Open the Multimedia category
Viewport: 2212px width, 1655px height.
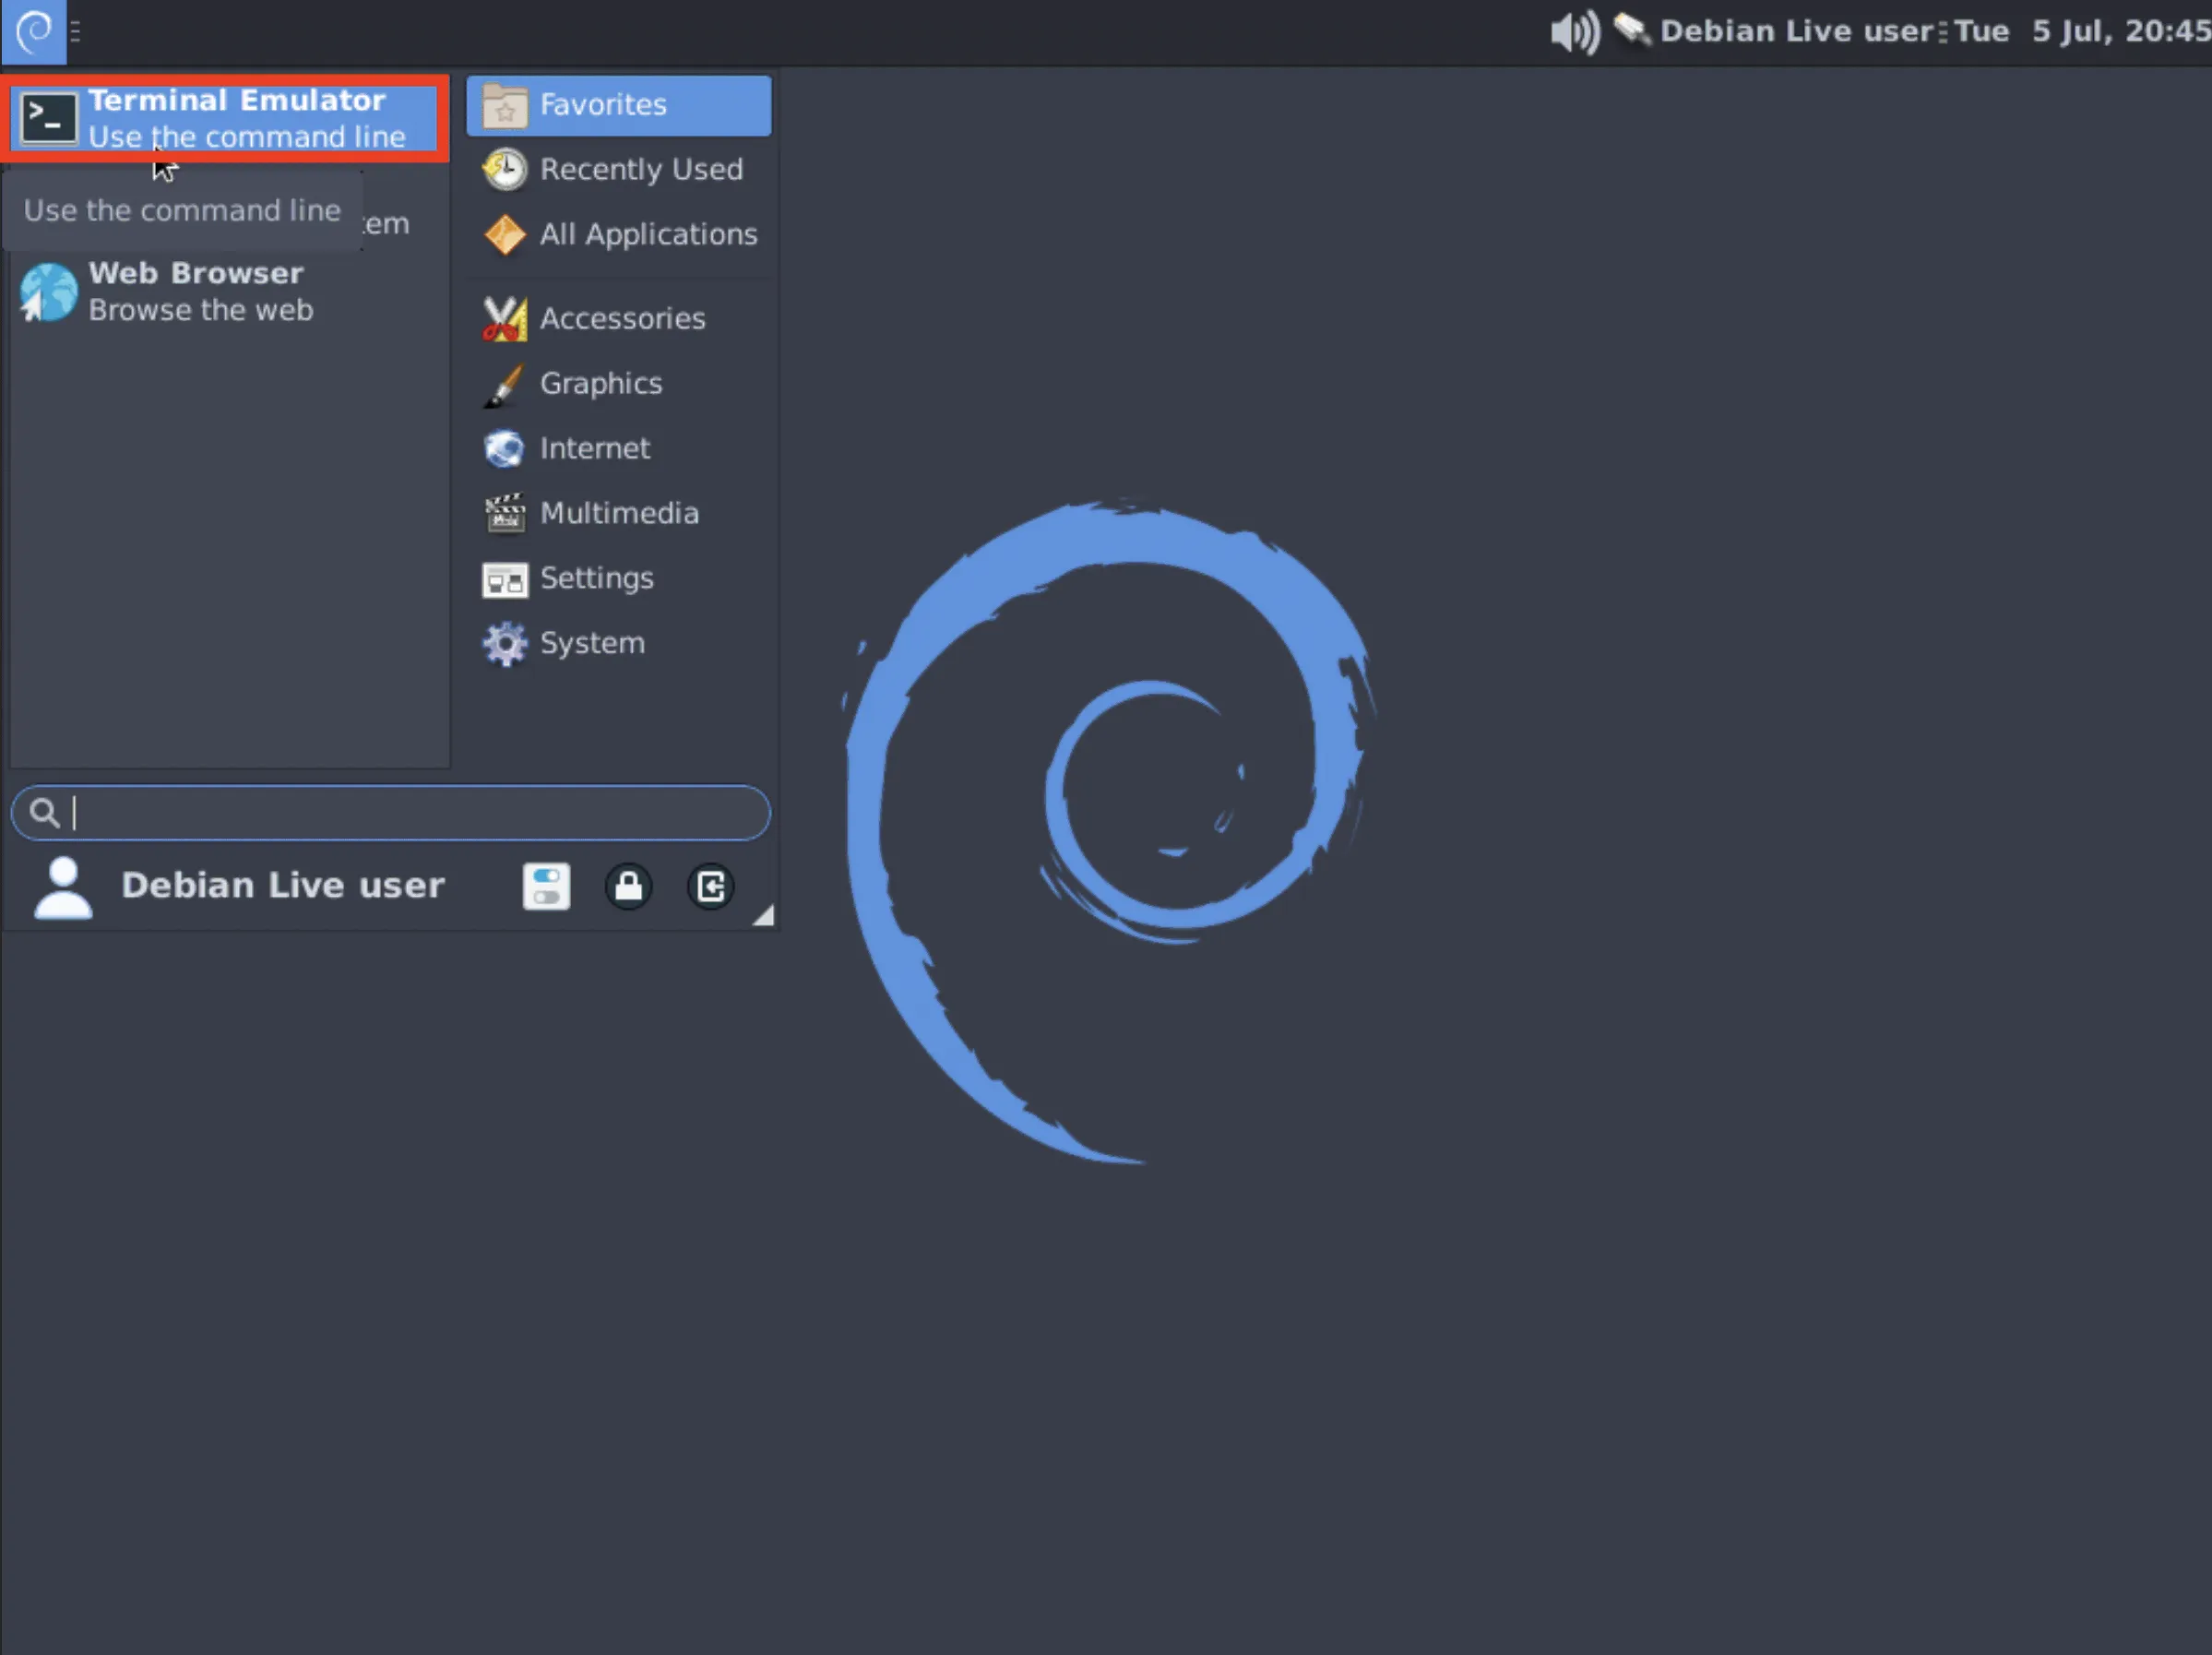click(x=618, y=513)
